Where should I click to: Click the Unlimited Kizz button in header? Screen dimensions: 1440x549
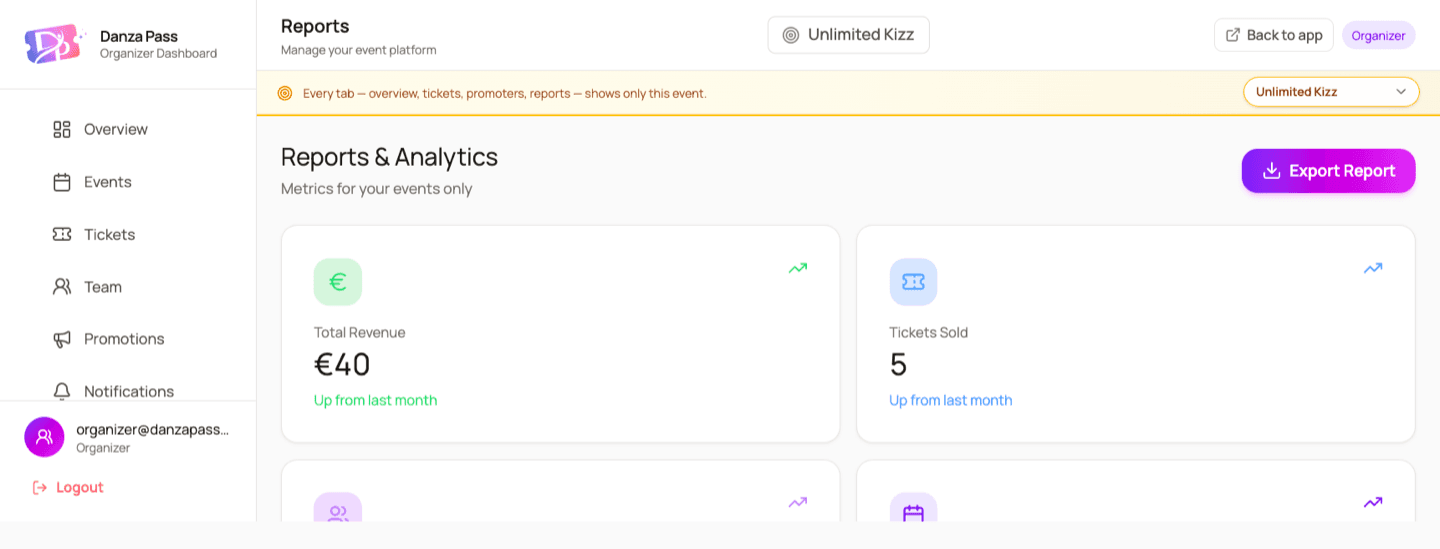[x=848, y=35]
